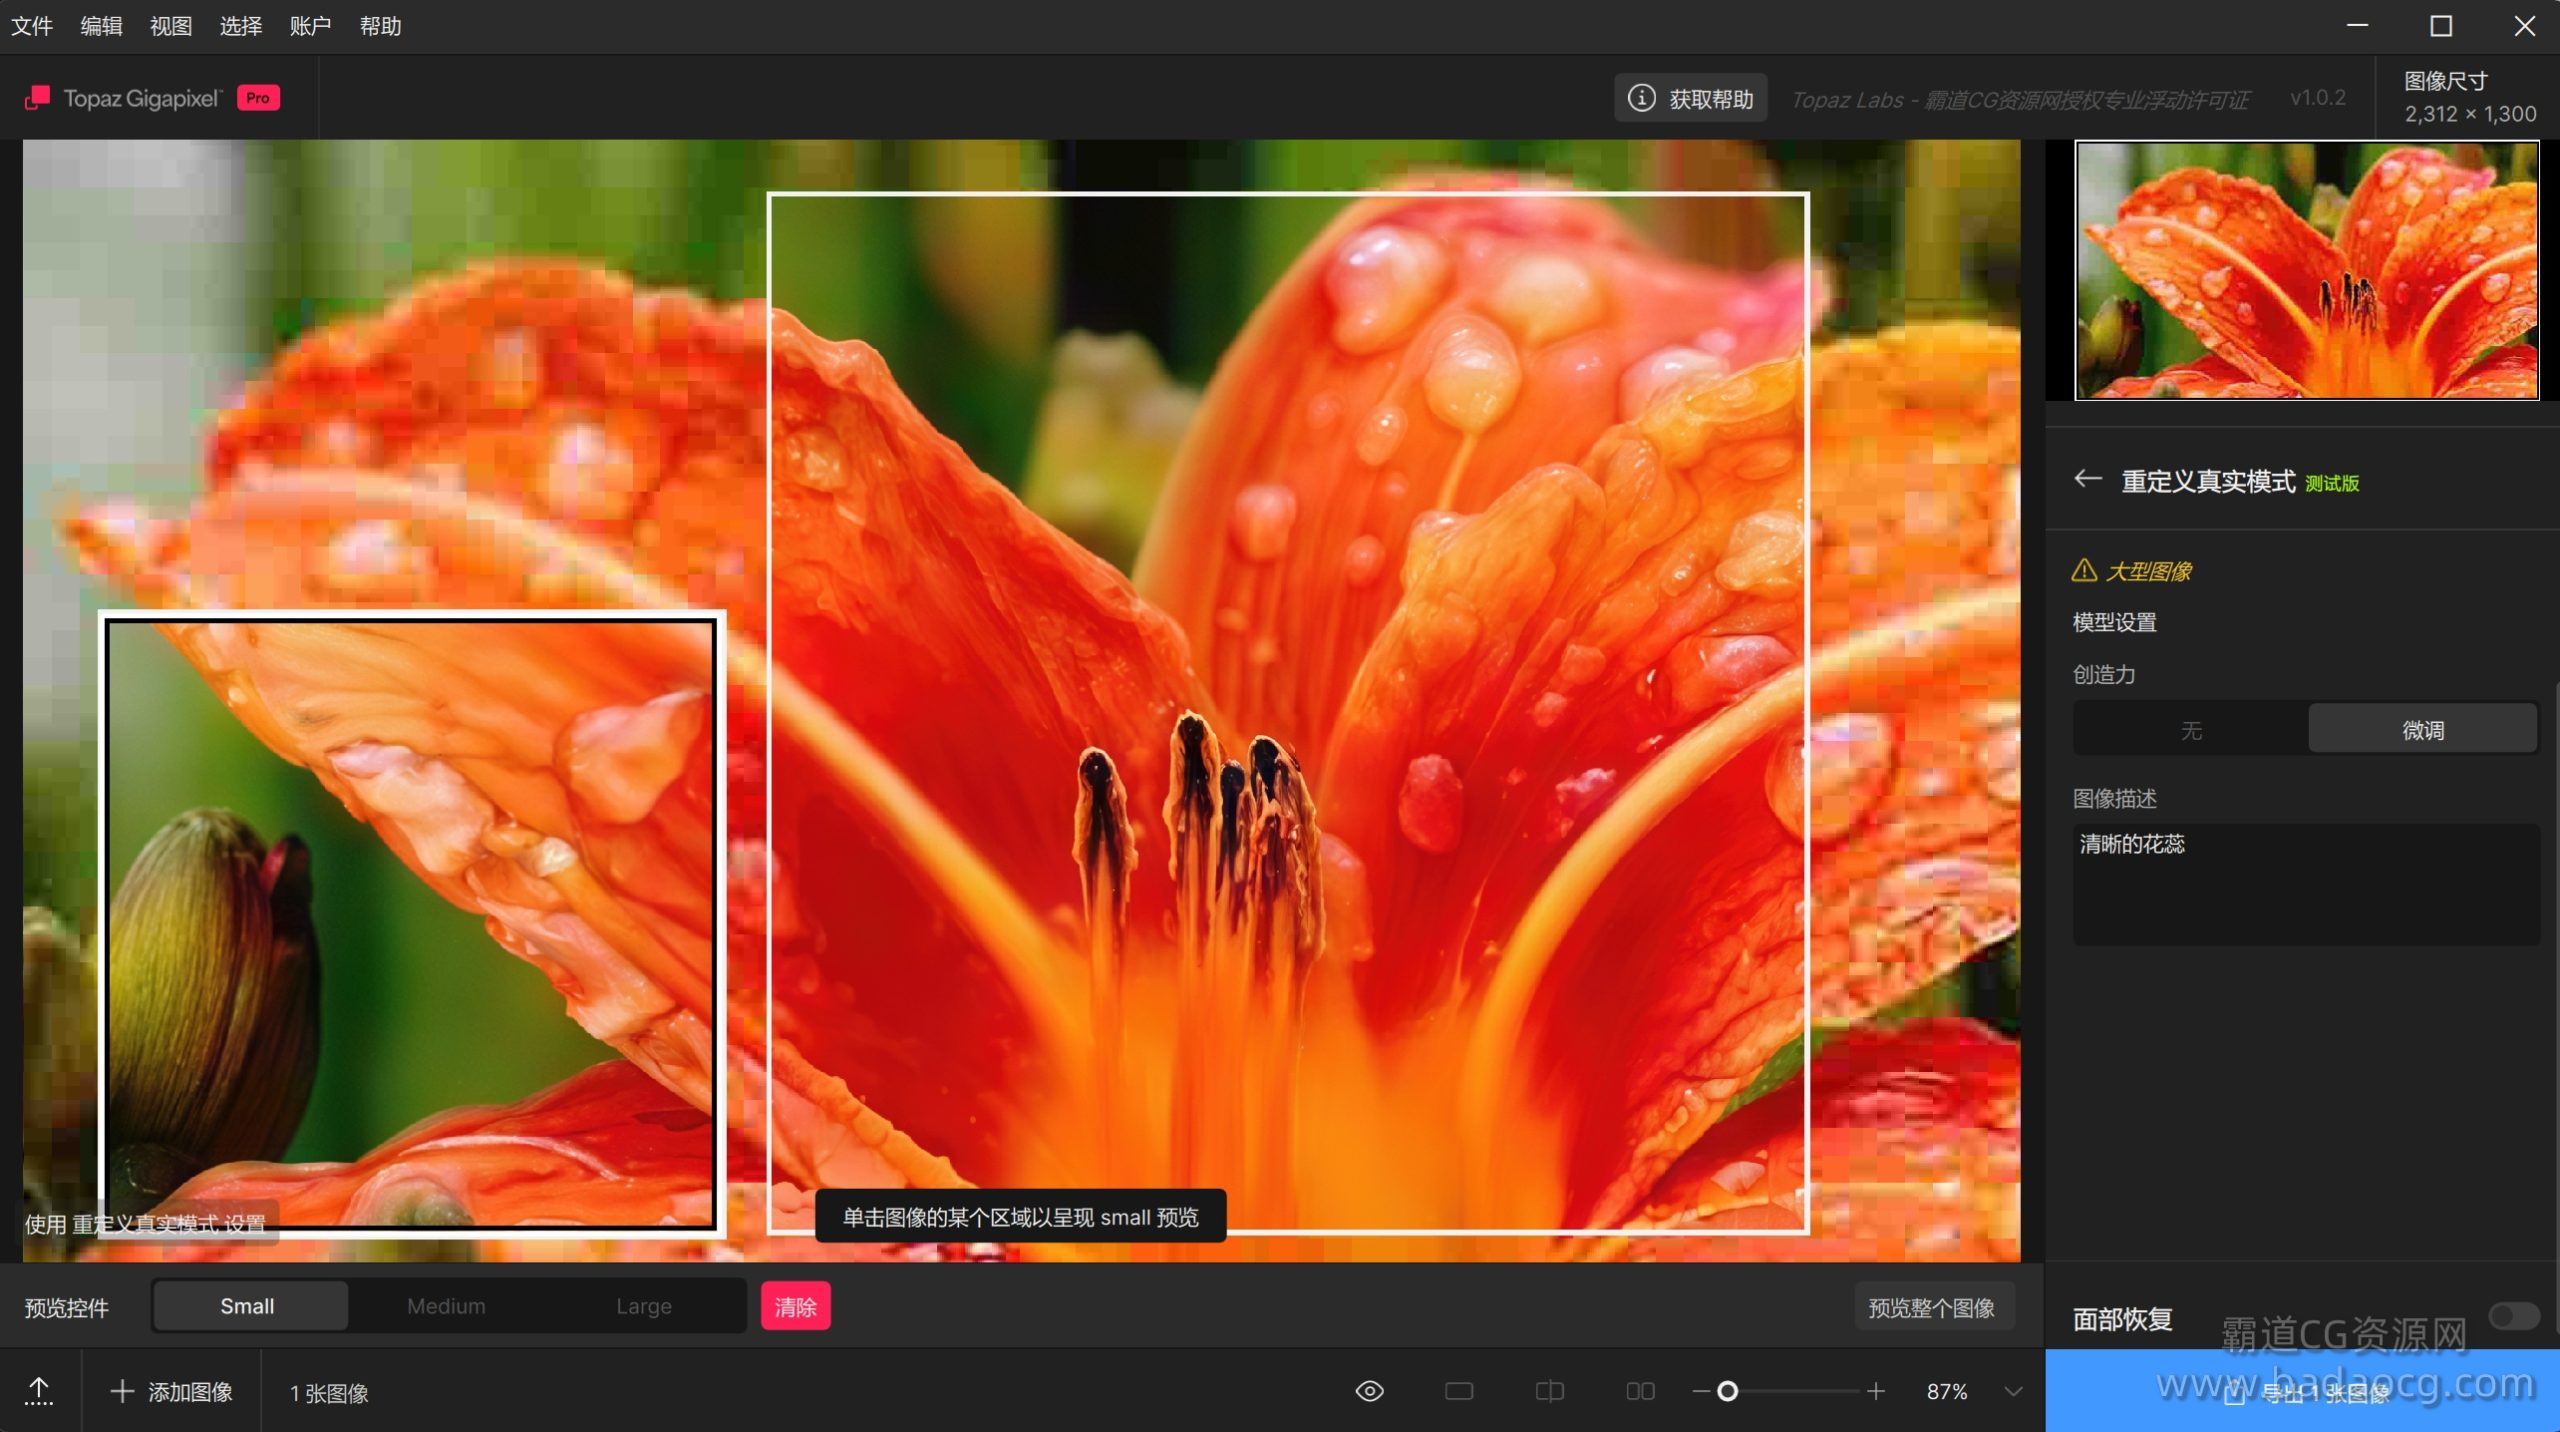Click the back arrow beside 重定义真实模式
Image resolution: width=2560 pixels, height=1432 pixels.
(2088, 479)
